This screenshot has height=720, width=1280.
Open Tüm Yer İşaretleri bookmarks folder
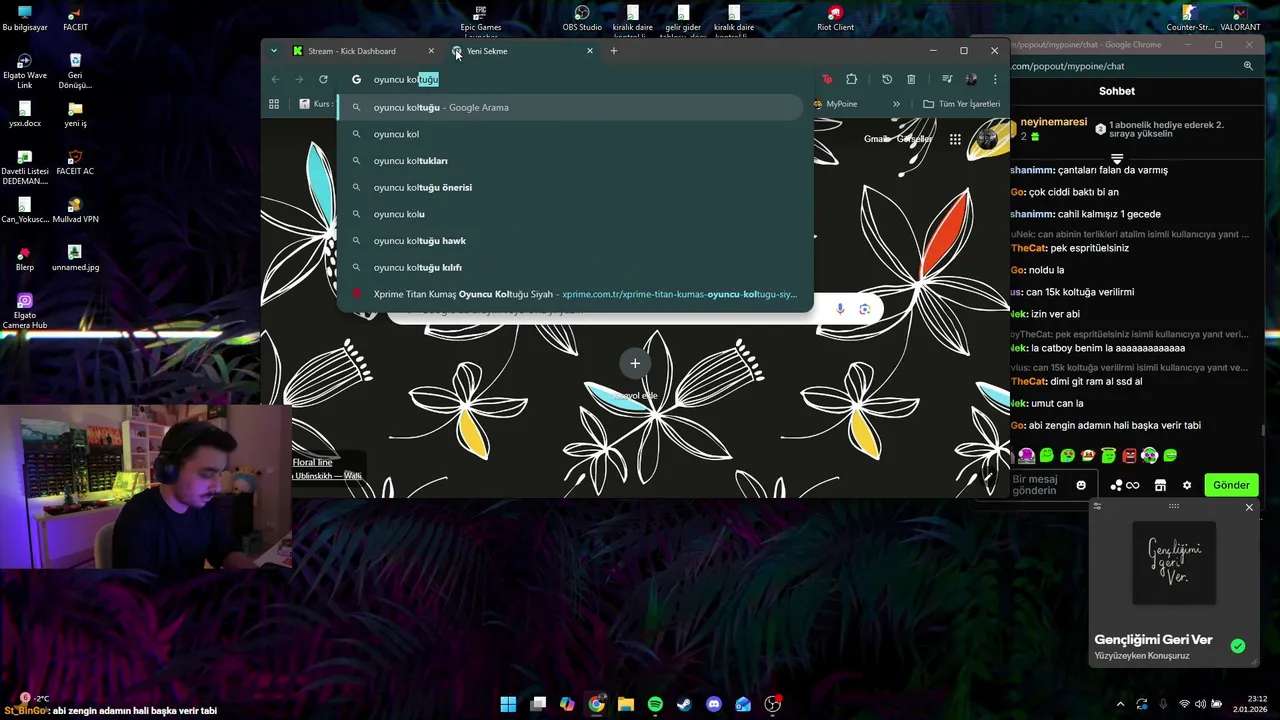961,104
